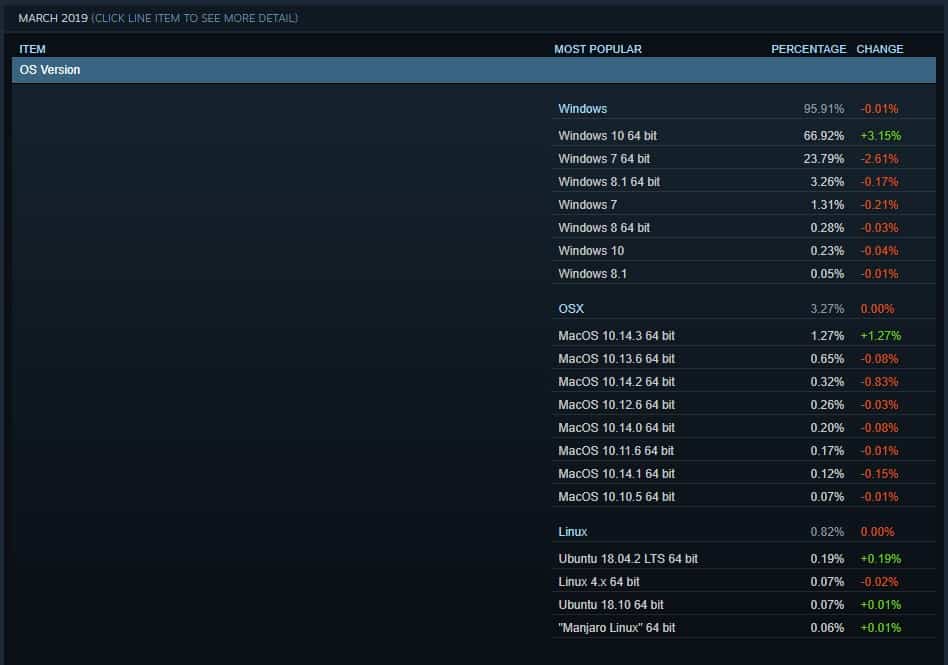Click the -0.02% change value

click(880, 582)
